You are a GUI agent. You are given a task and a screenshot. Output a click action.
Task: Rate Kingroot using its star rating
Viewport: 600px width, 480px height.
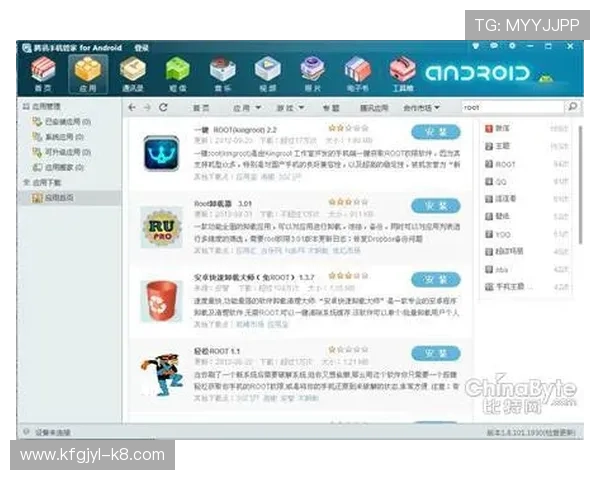[349, 128]
